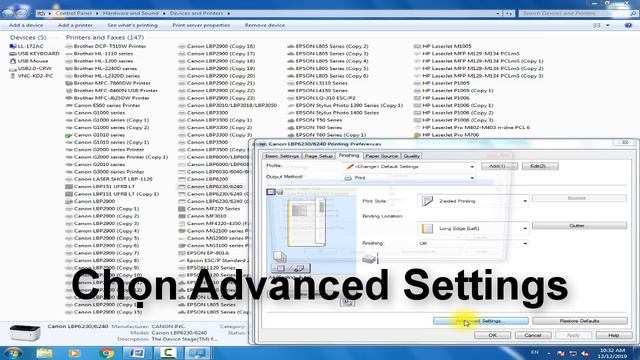Screen dimensions: 640x360
Task: Select Canon LBP6230/6240 in the printer list
Action: [x=210, y=187]
